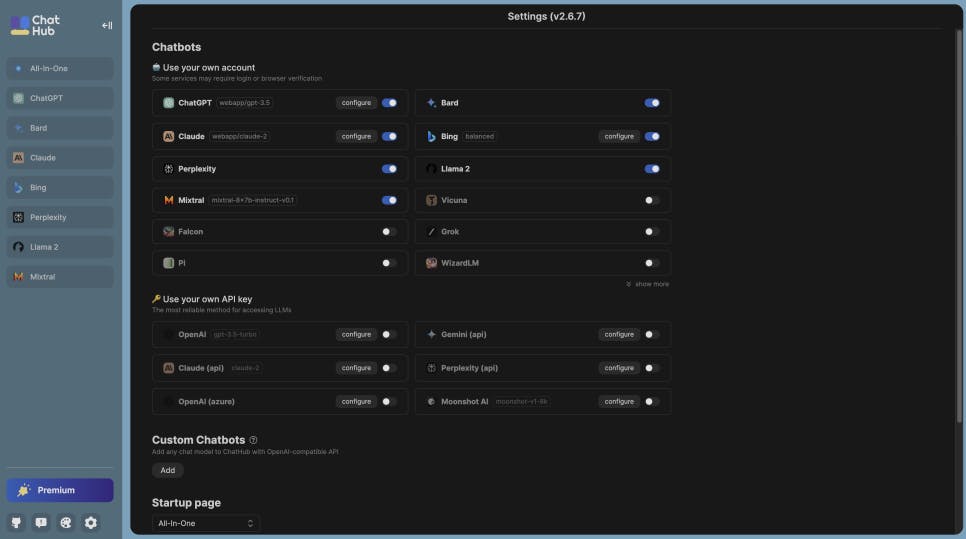Turn off the Bing toggle
Image resolution: width=966 pixels, height=539 pixels.
[x=652, y=136]
